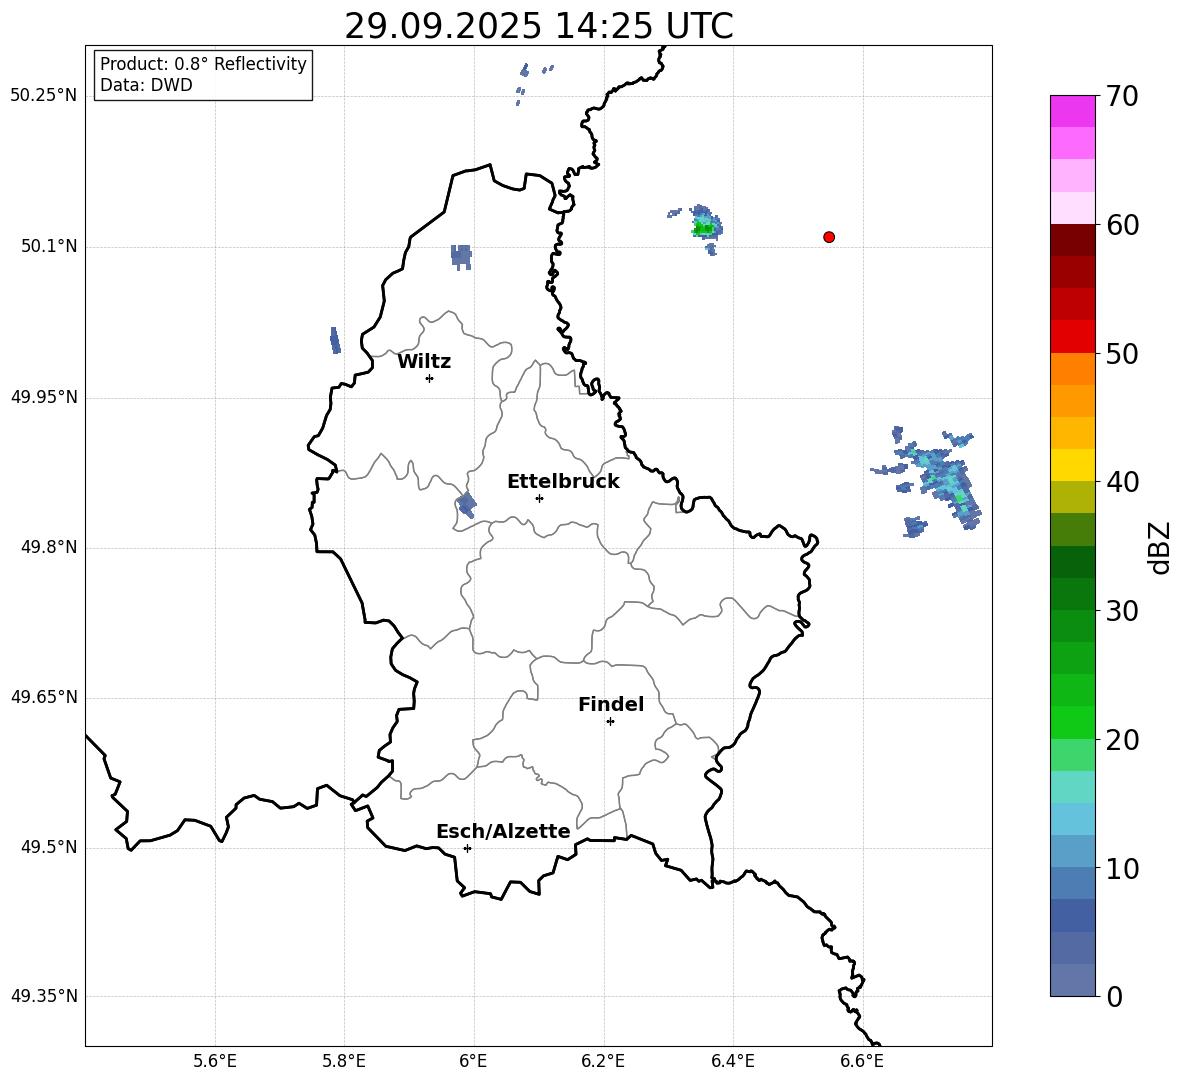Image resolution: width=1184 pixels, height=1081 pixels.
Task: Click the 10 tick label on colorbar
Action: coord(1122,868)
